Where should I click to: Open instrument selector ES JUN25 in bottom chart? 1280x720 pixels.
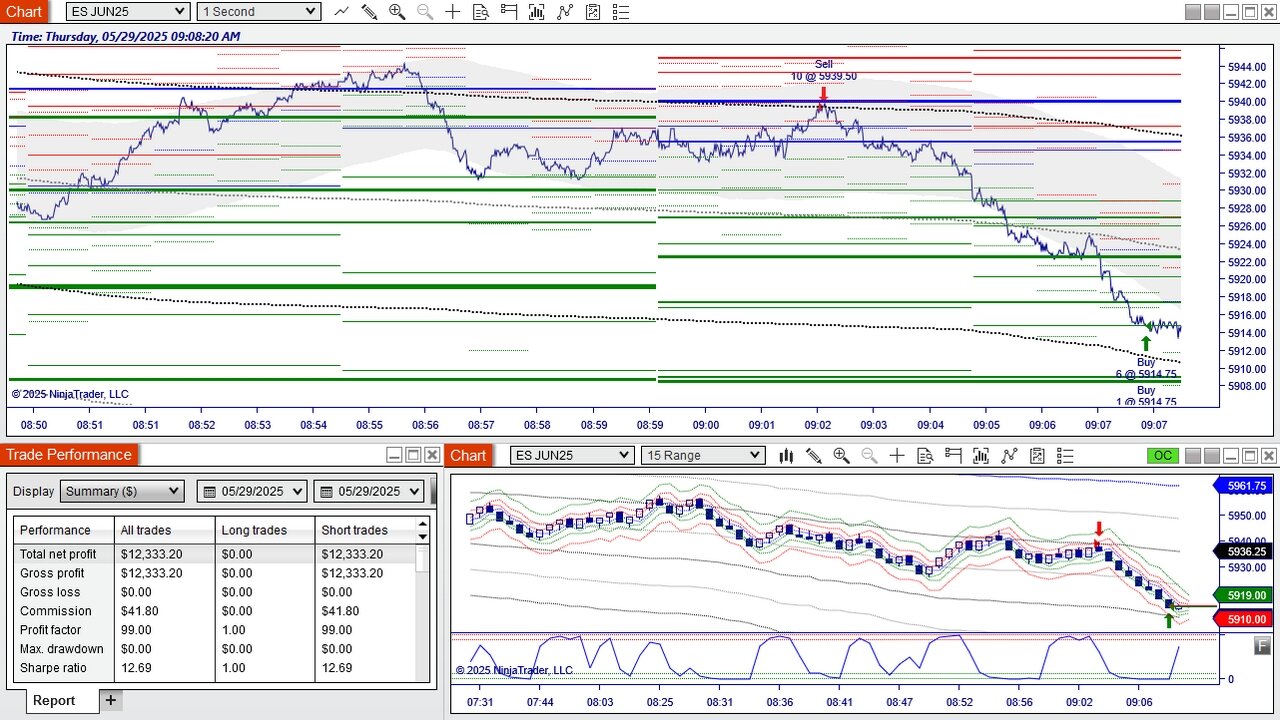[572, 455]
